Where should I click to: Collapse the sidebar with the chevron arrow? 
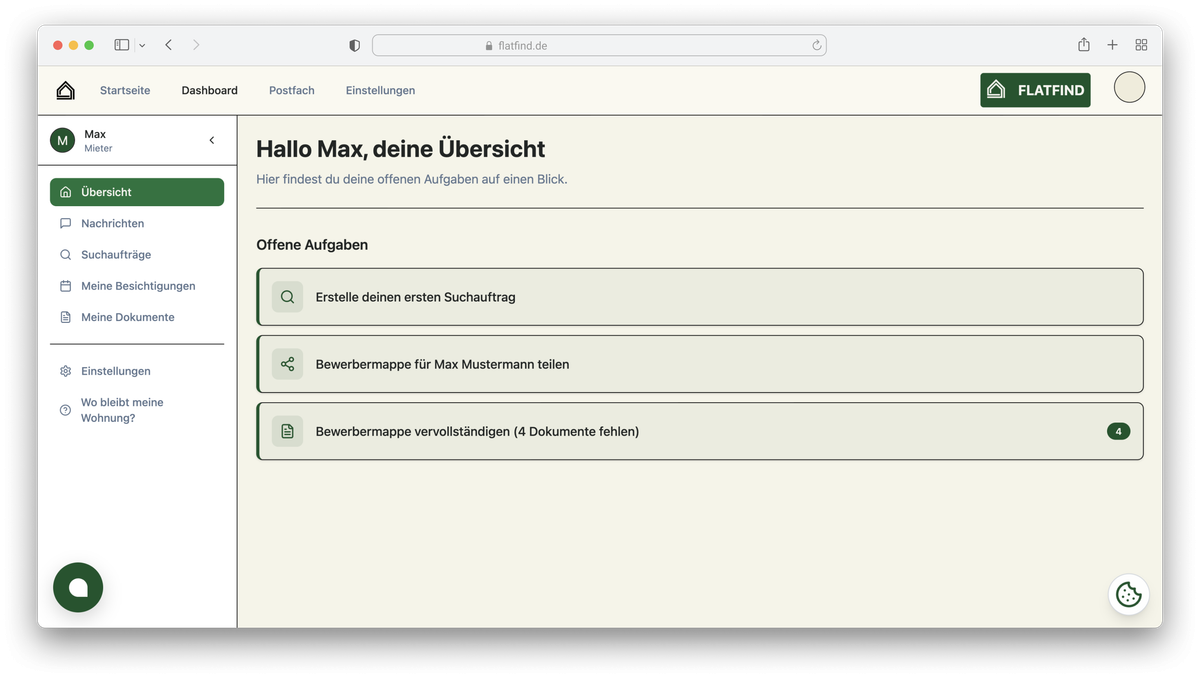coord(211,141)
